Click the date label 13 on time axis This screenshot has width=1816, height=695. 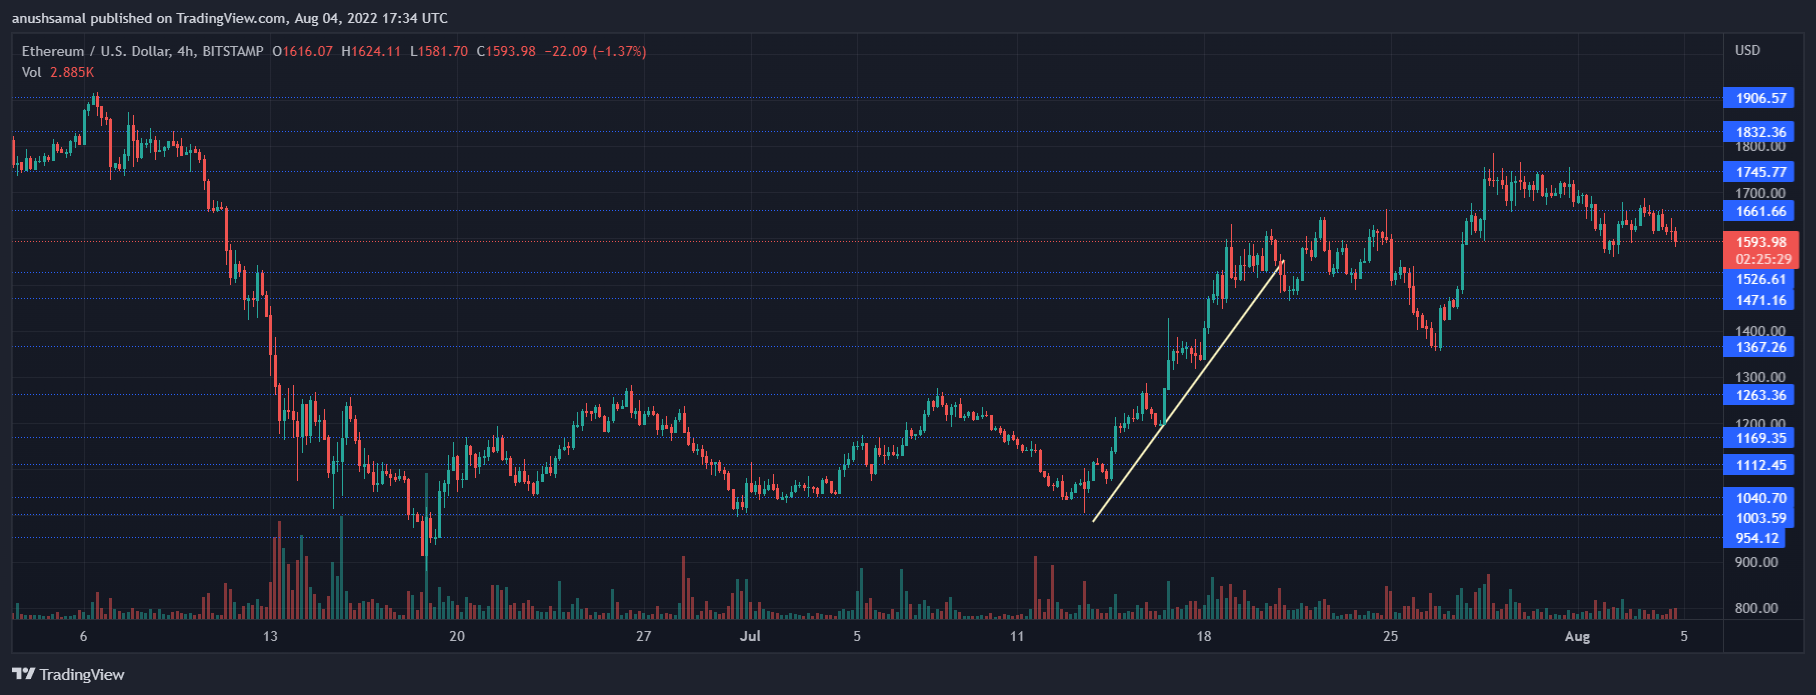(270, 636)
